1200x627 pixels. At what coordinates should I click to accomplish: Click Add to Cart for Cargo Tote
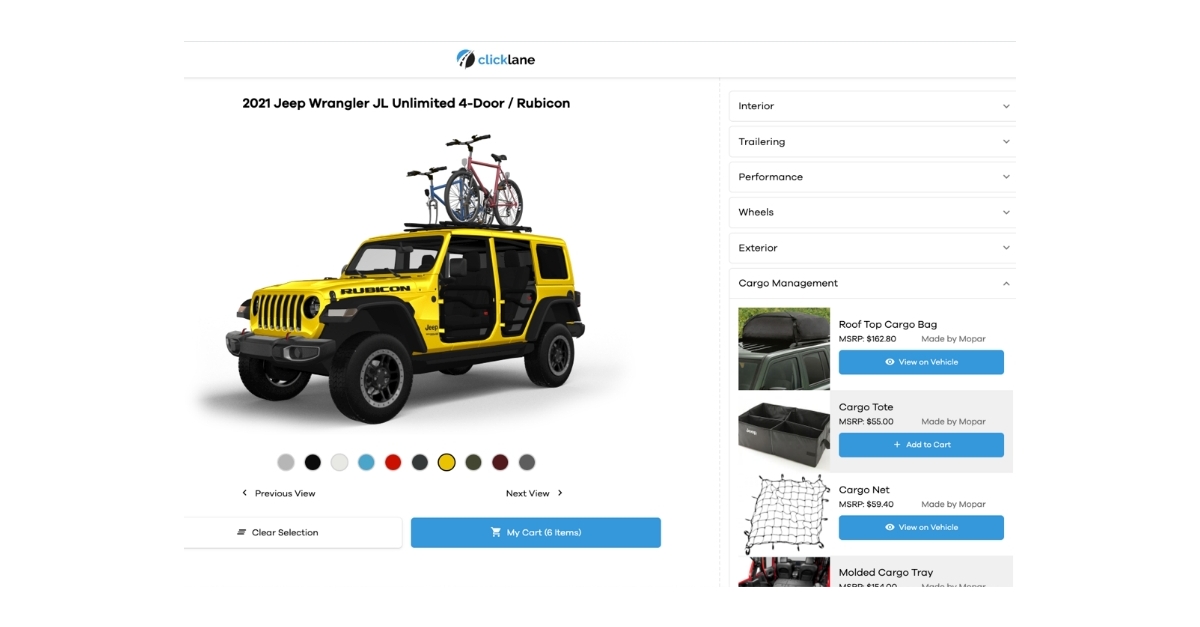921,445
